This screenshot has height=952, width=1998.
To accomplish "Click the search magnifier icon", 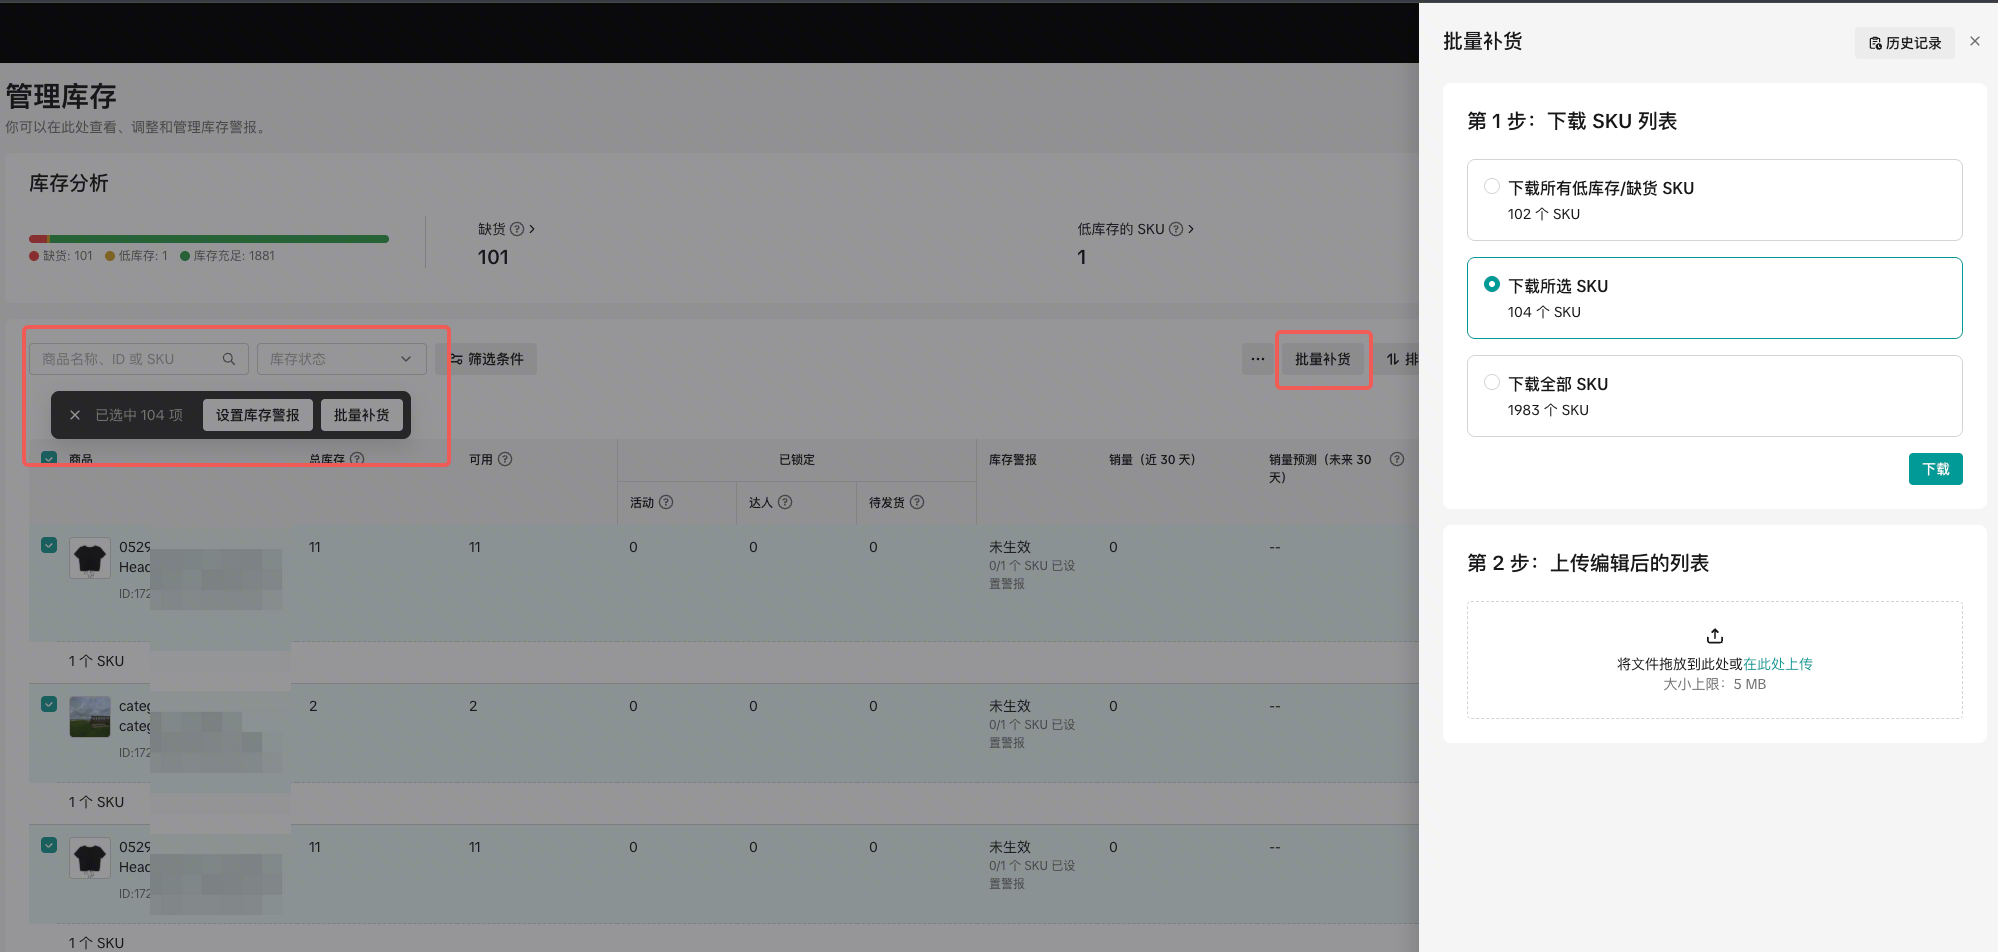I will coord(228,359).
